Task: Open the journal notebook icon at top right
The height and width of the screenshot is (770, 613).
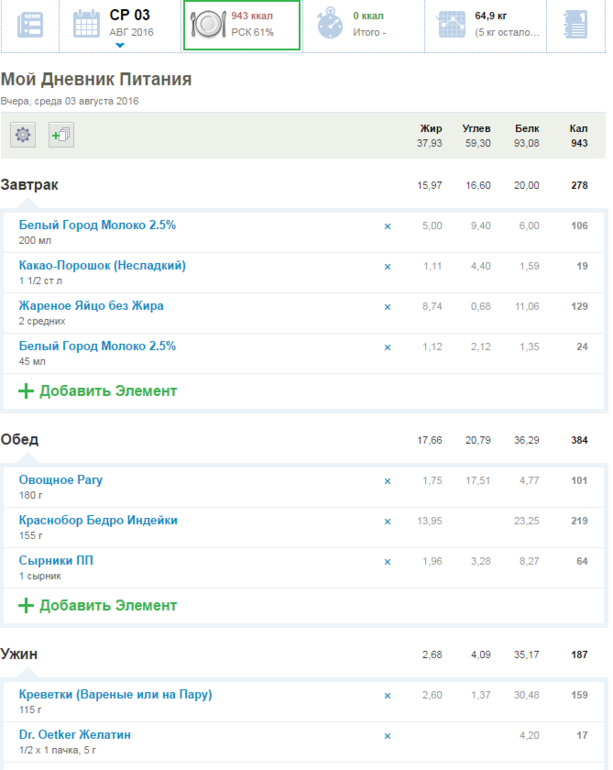Action: [576, 25]
